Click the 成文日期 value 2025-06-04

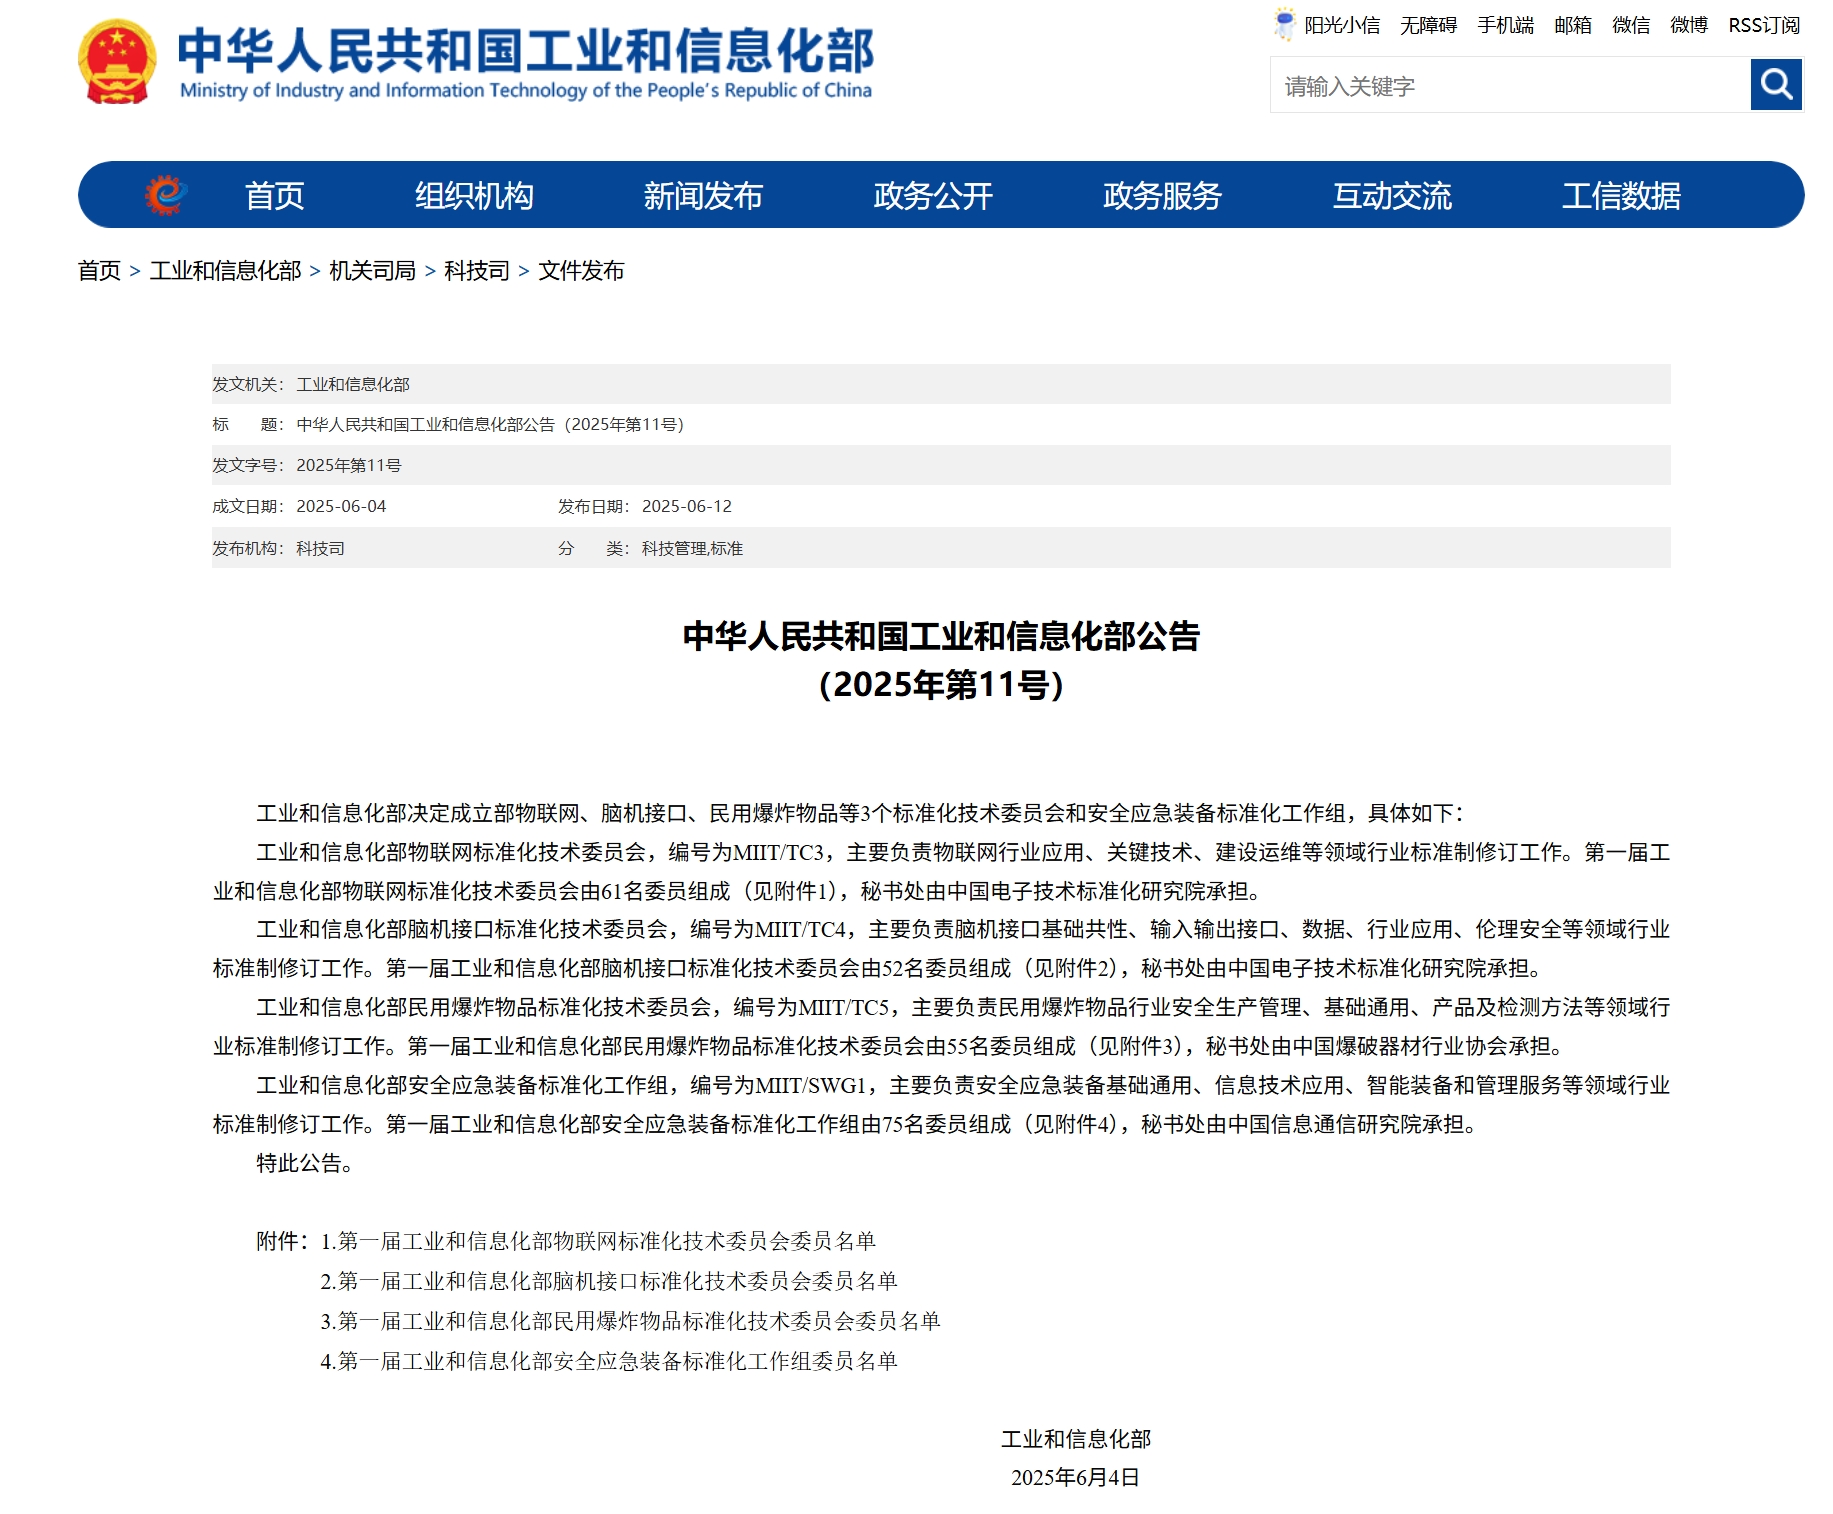[x=341, y=507]
